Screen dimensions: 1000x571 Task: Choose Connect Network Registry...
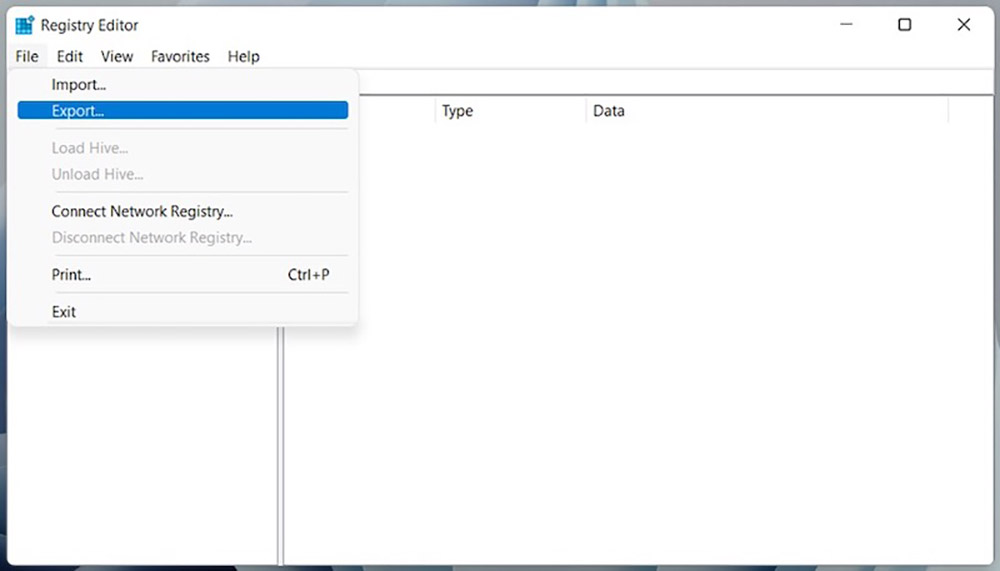pos(183,211)
